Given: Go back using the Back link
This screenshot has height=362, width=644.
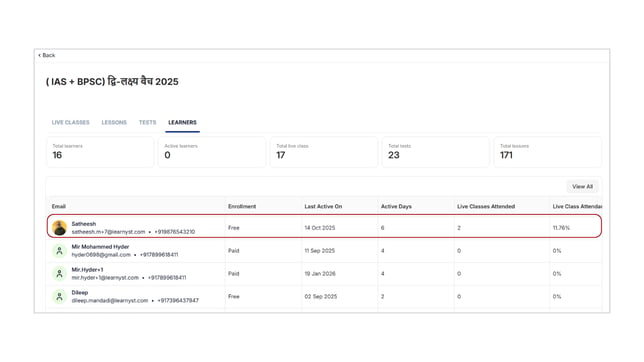Looking at the screenshot, I should pyautogui.click(x=47, y=55).
